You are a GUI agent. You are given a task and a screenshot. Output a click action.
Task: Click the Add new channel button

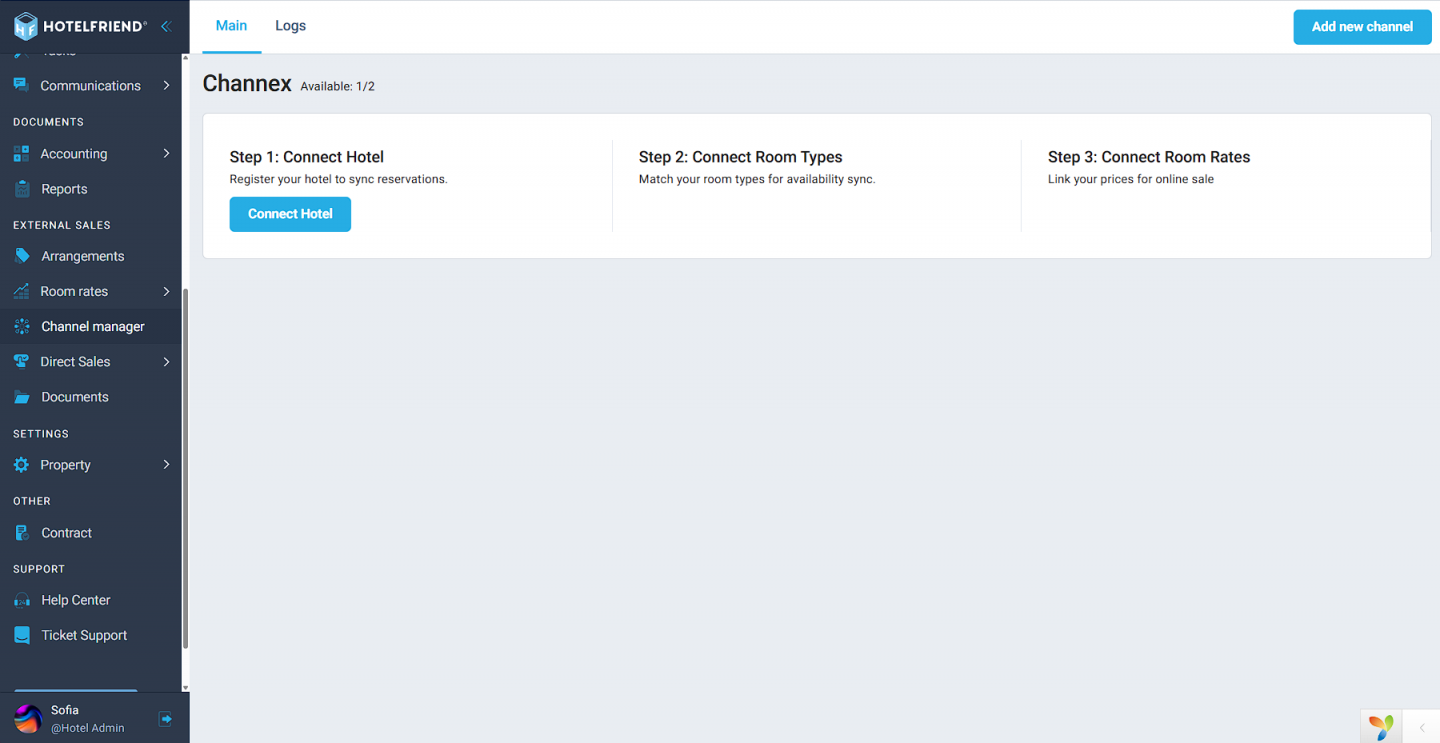click(1362, 27)
